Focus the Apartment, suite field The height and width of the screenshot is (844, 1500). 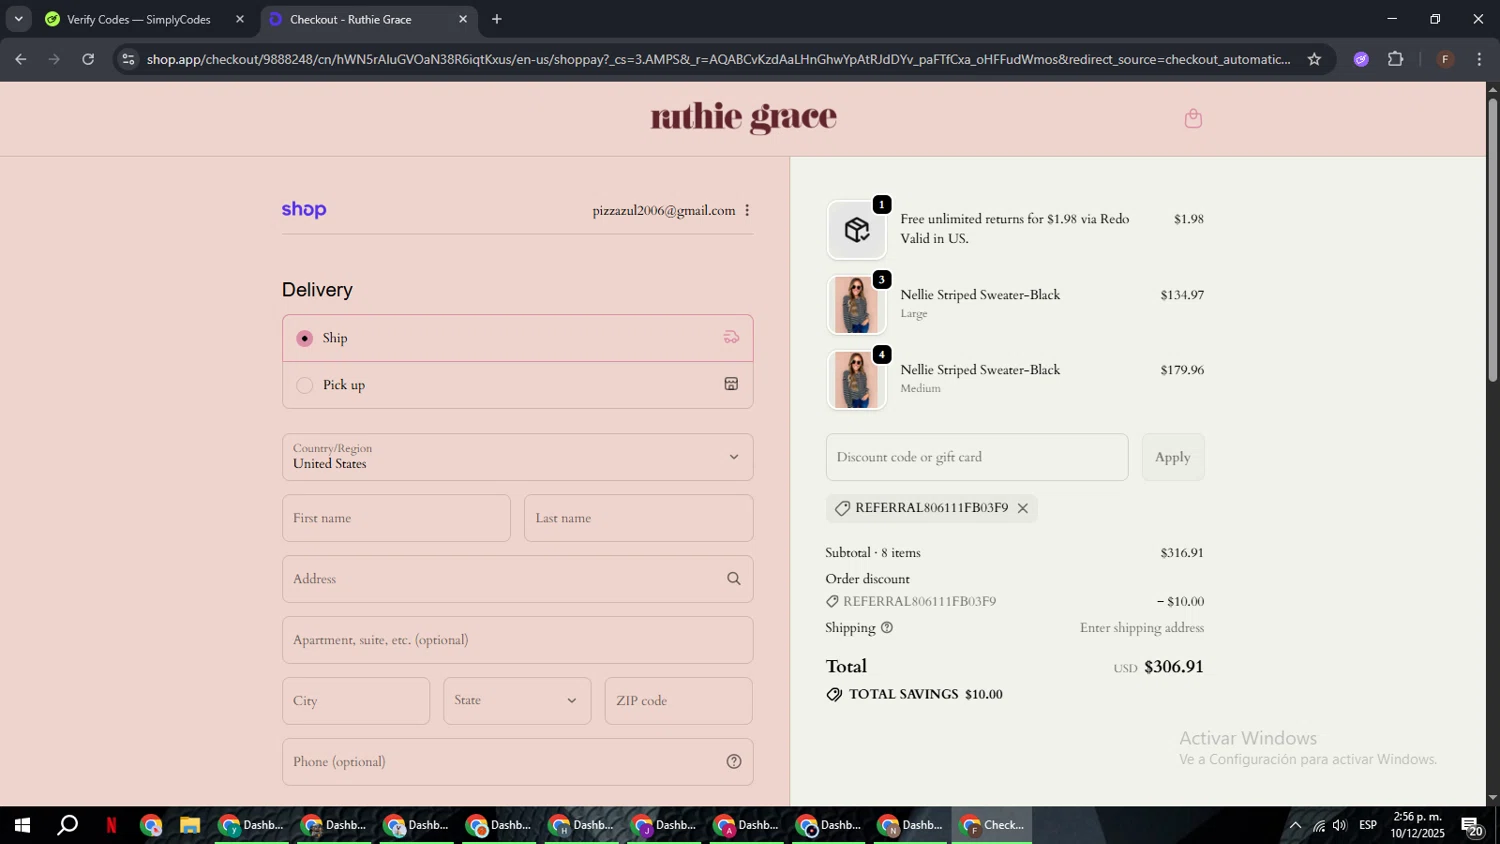point(517,640)
